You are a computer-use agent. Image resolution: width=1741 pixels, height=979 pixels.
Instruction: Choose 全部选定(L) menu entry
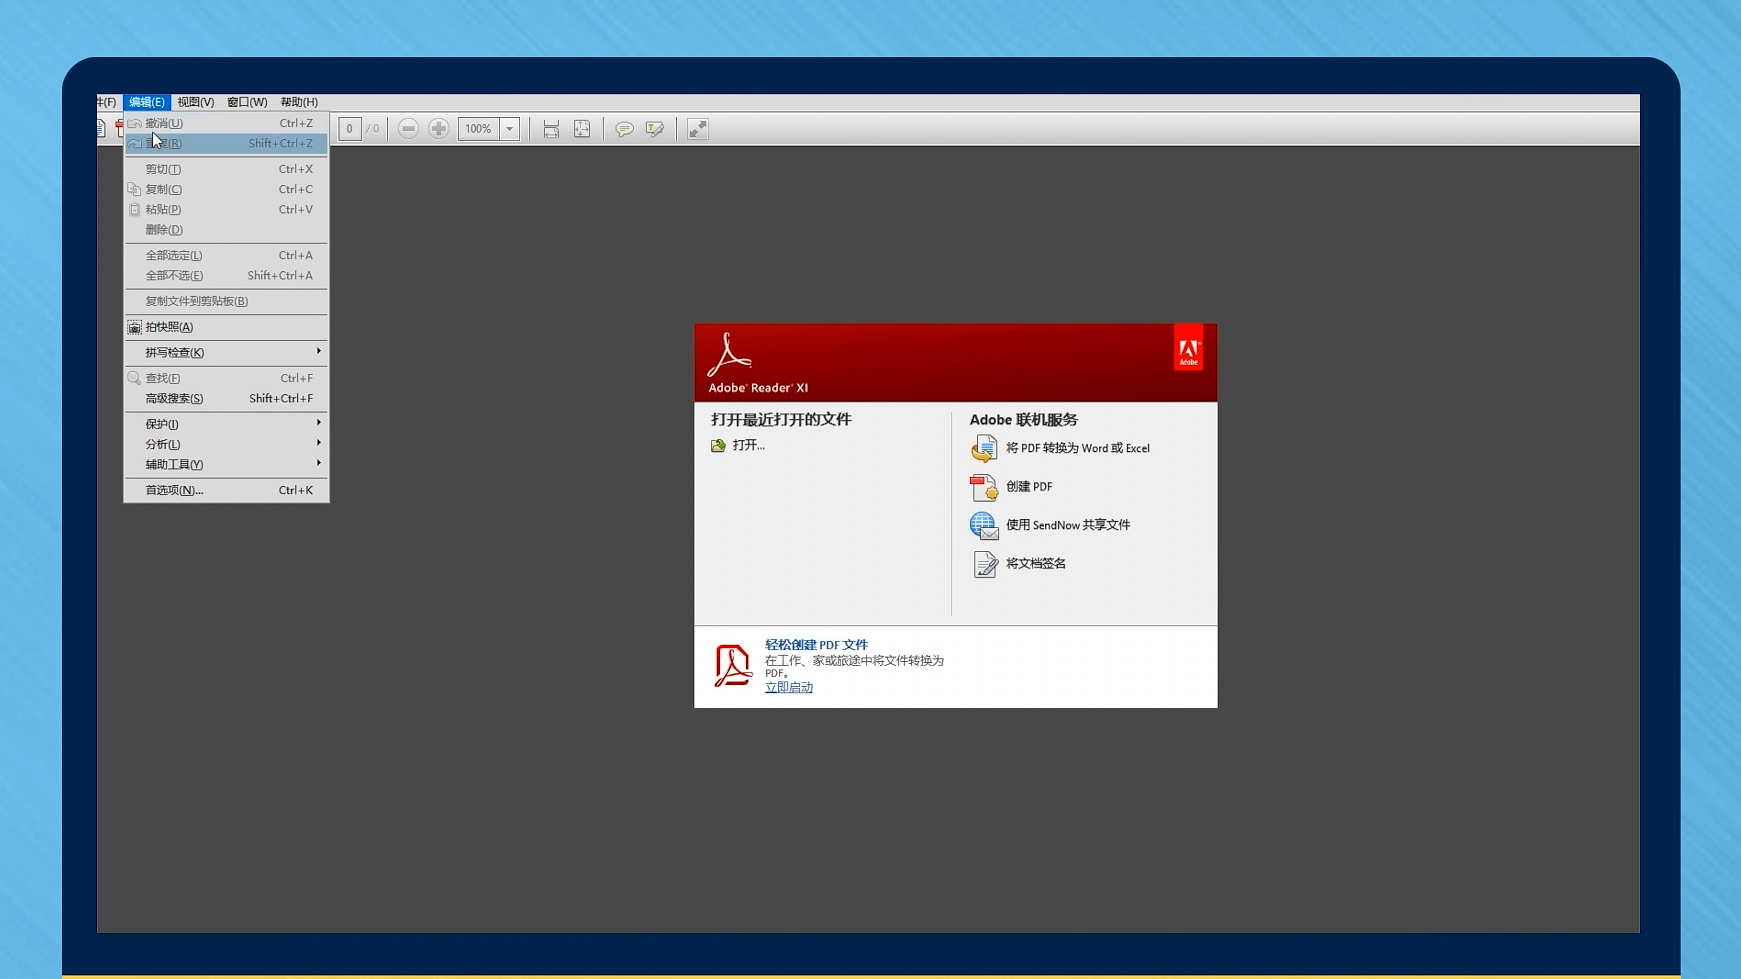click(x=226, y=255)
